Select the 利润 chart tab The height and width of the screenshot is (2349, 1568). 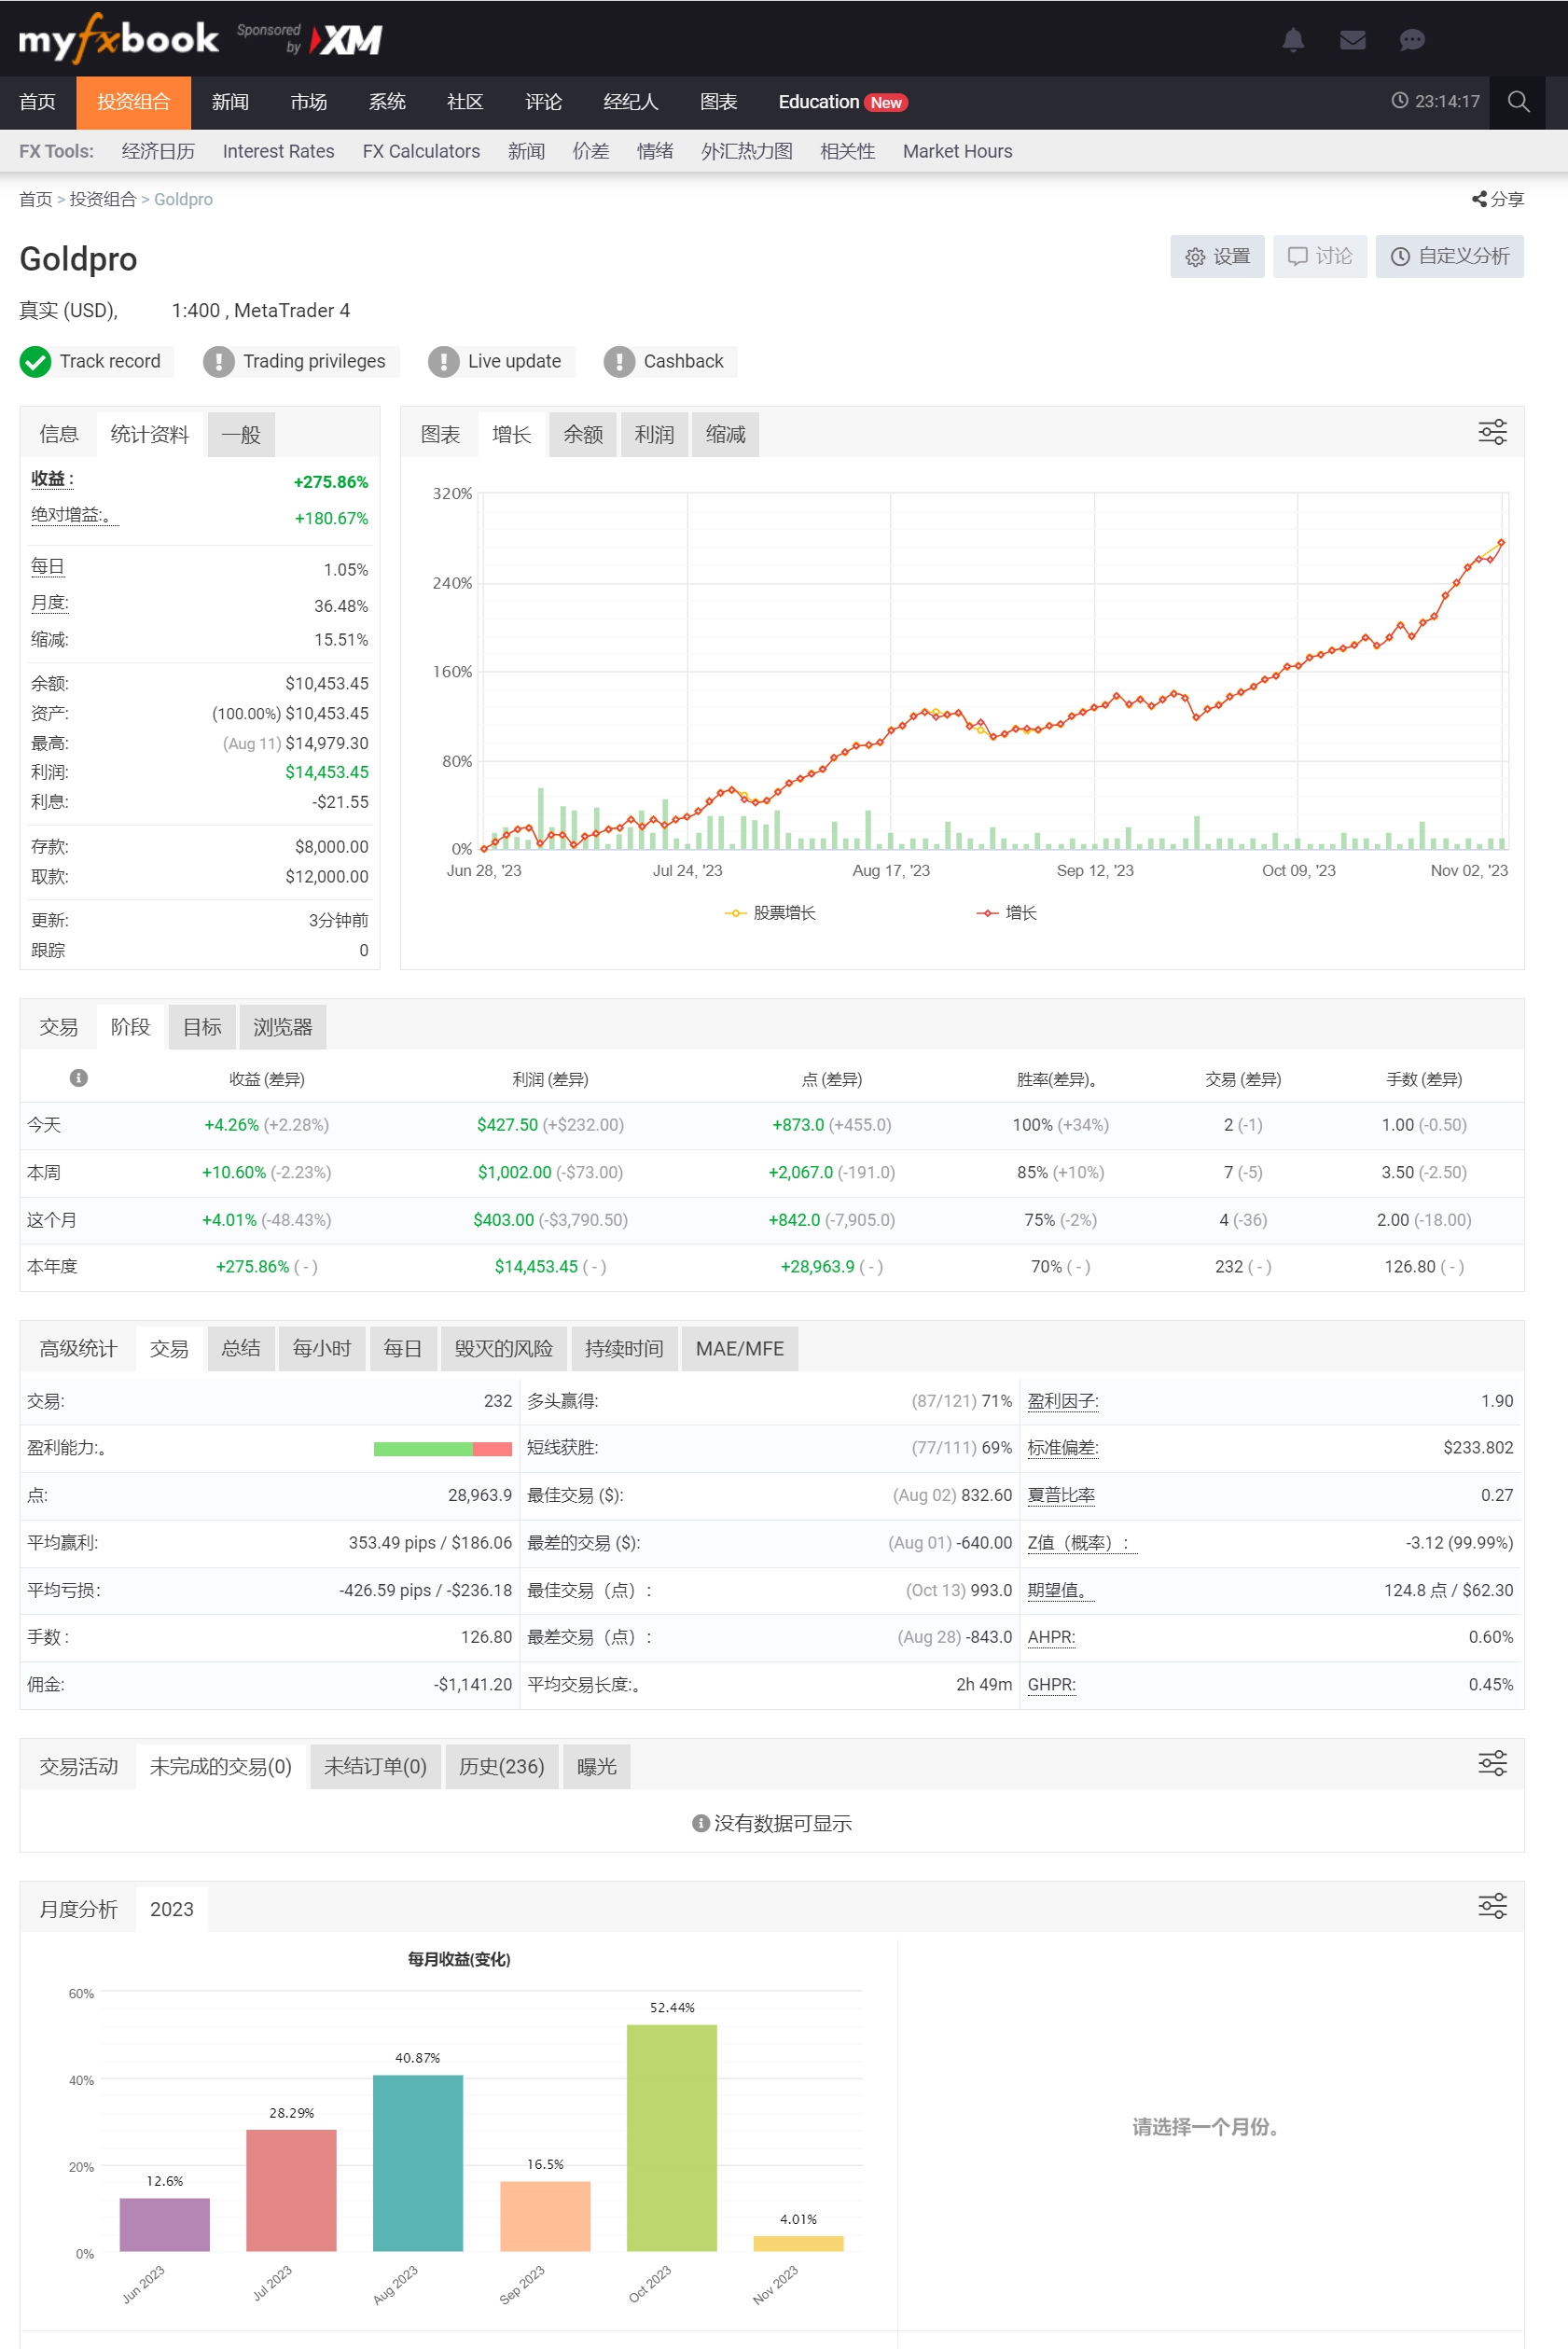654,434
